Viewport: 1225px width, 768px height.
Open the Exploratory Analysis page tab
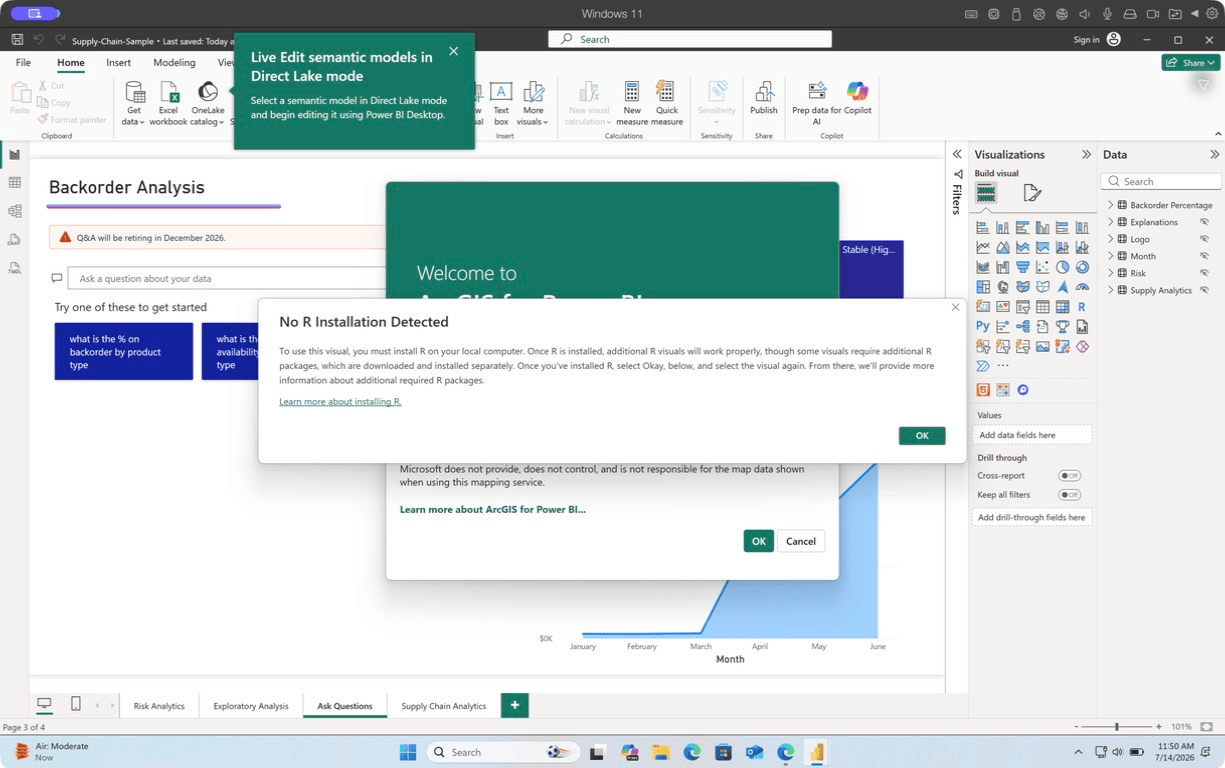pos(251,706)
